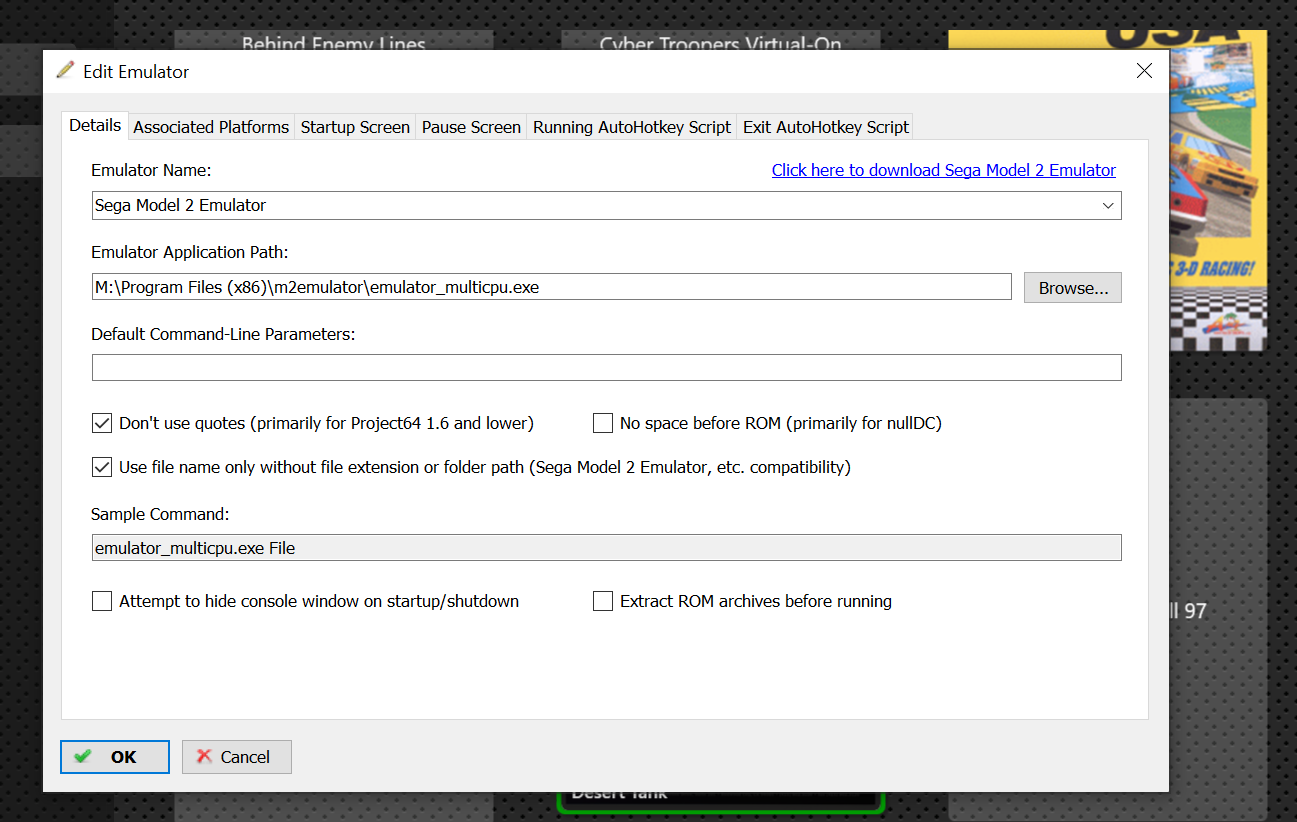The width and height of the screenshot is (1297, 822).
Task: Close the Edit Emulator dialog
Action: point(1145,71)
